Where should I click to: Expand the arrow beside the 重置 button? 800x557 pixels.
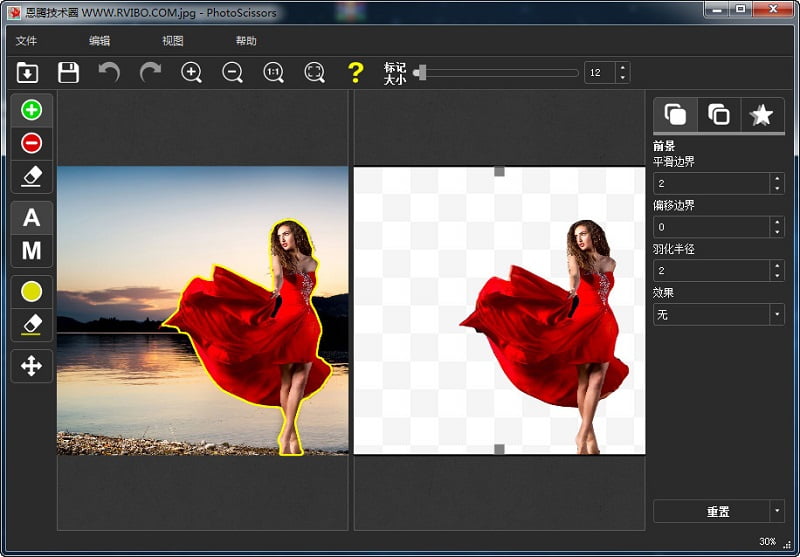click(777, 512)
